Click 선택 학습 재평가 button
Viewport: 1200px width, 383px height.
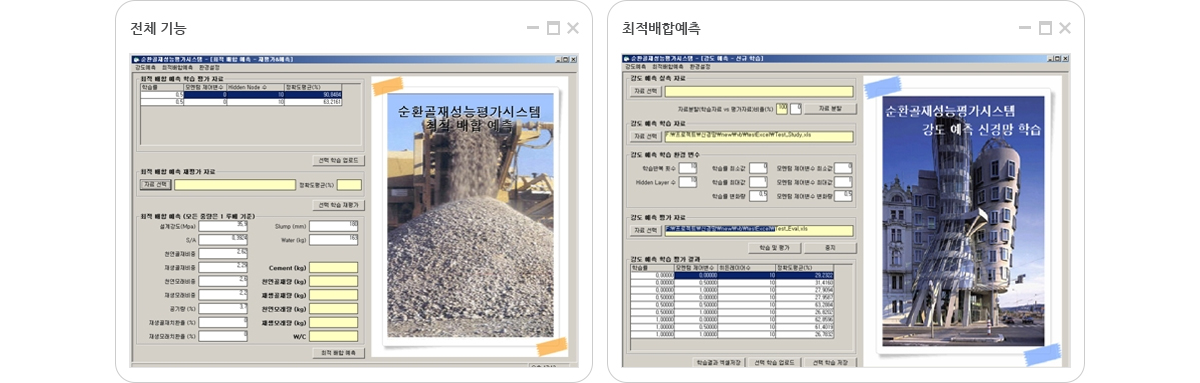pyautogui.click(x=340, y=205)
